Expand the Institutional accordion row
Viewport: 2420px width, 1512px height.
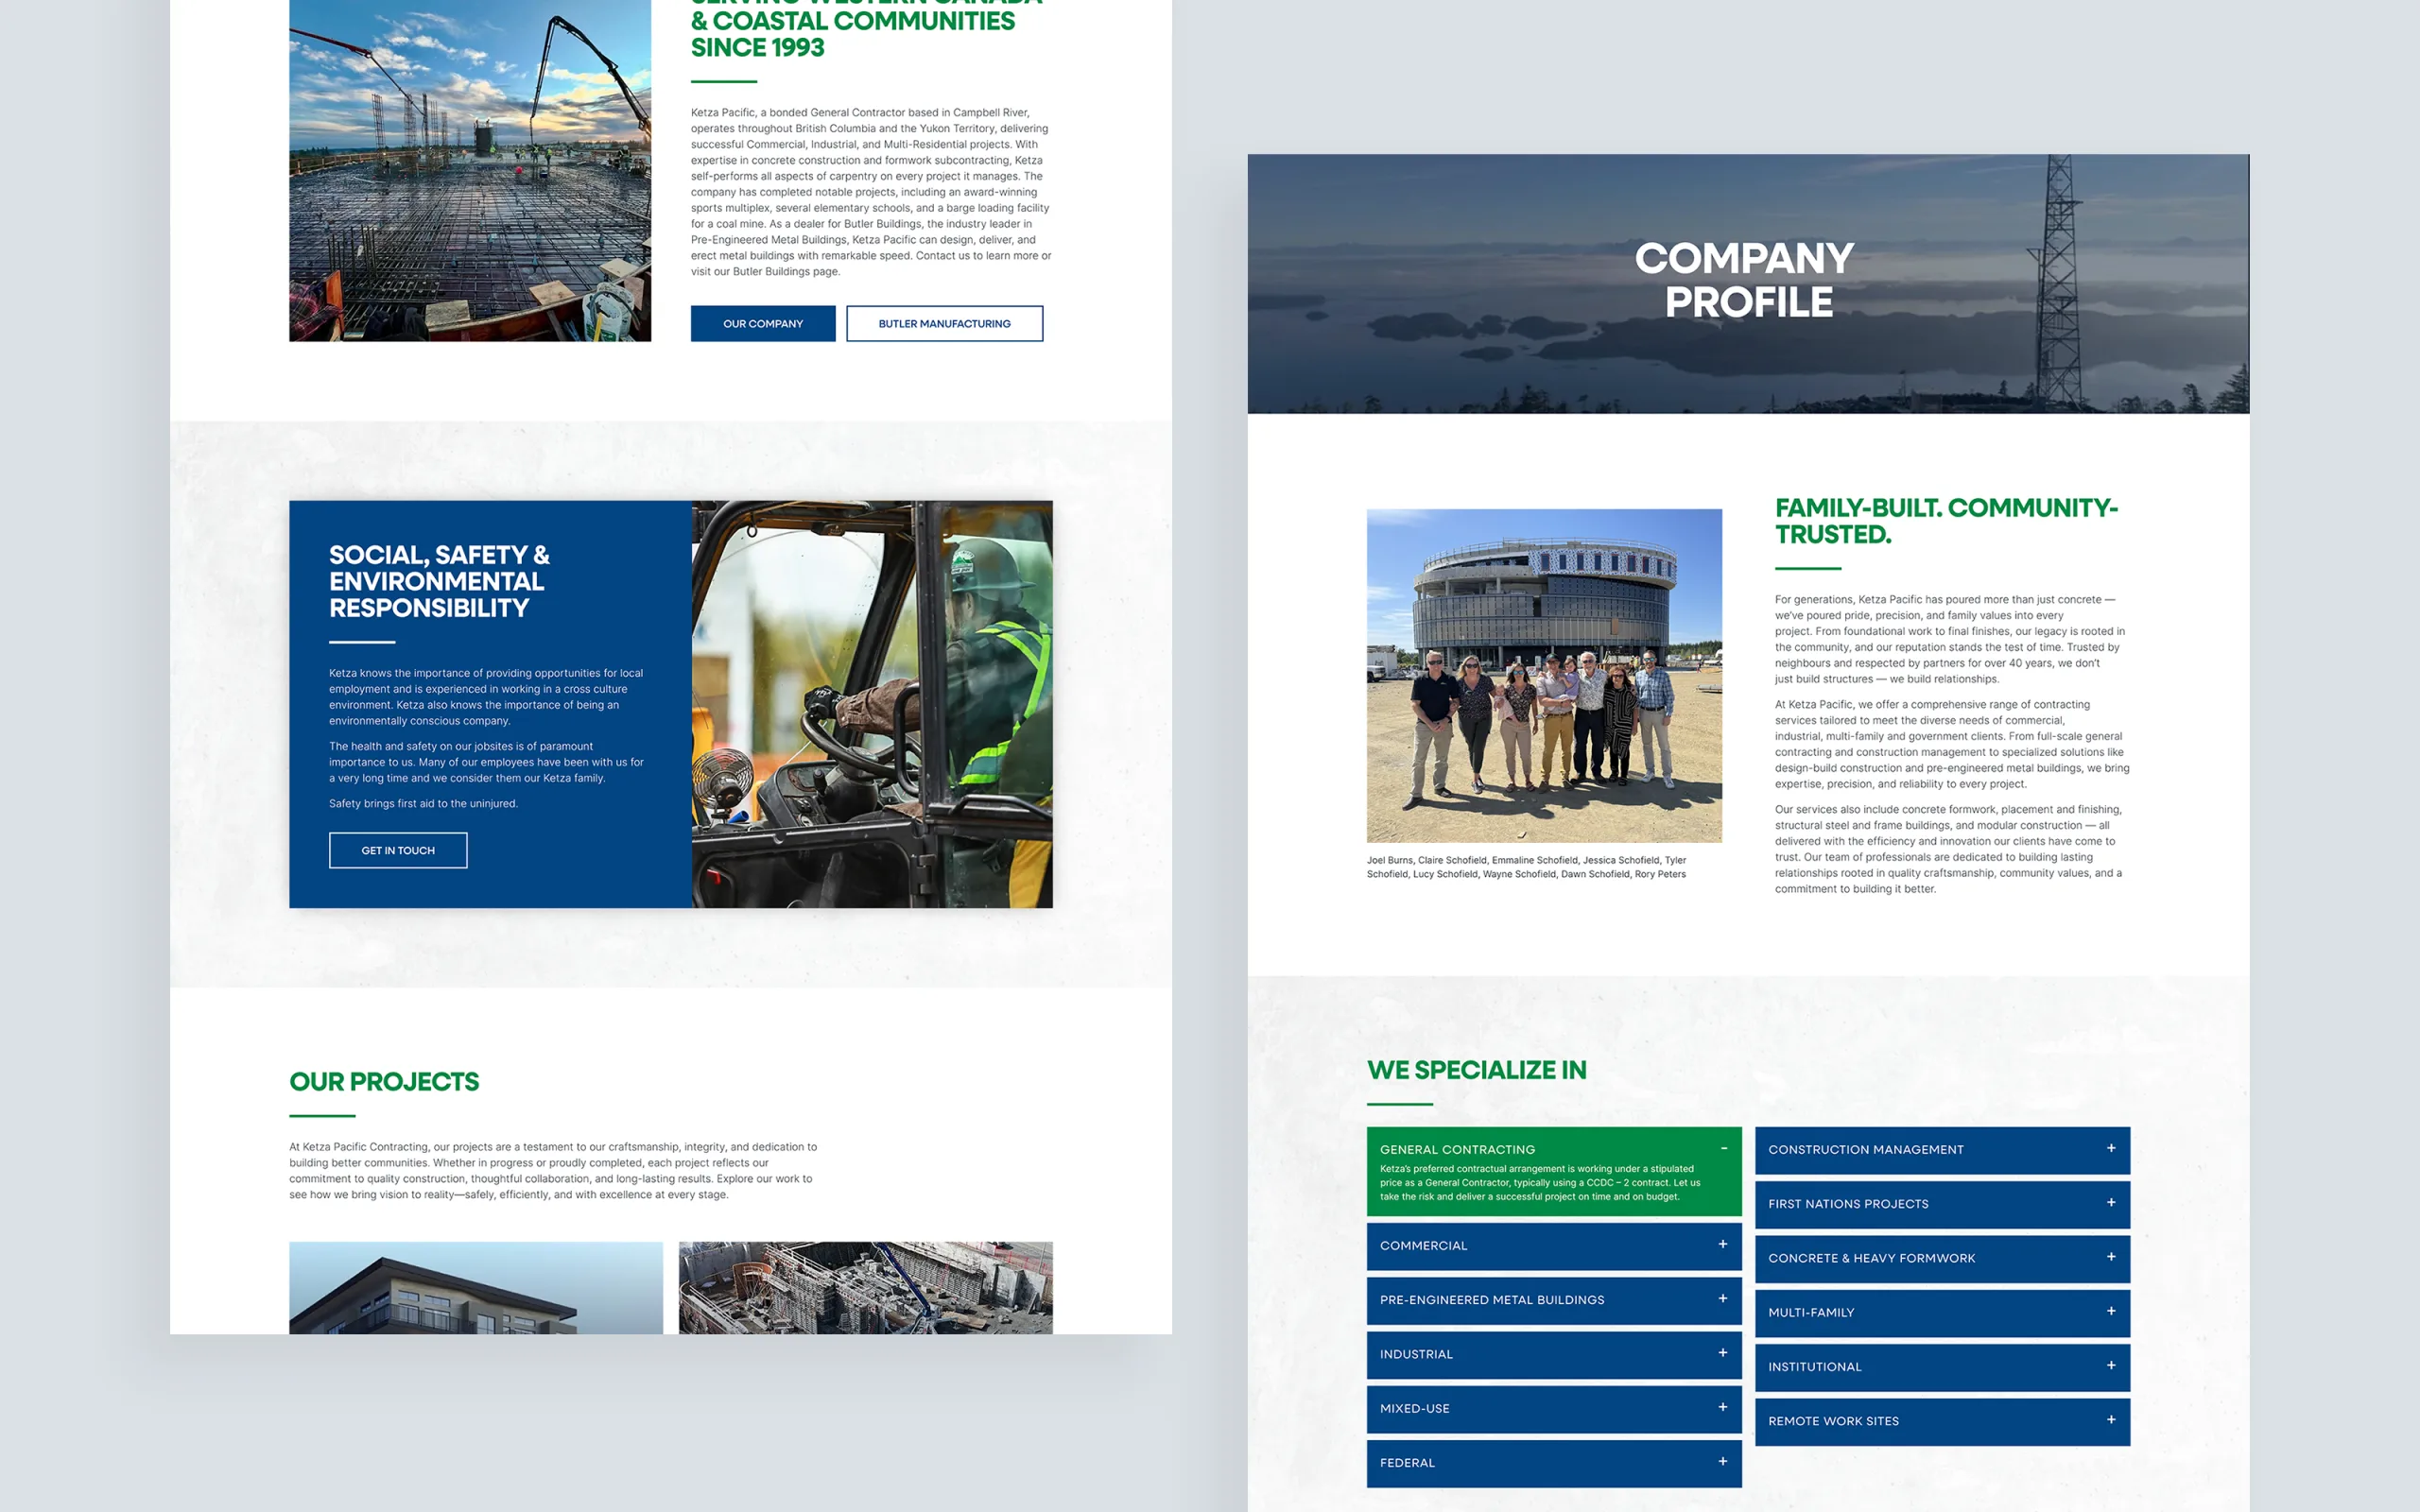tap(2110, 1365)
